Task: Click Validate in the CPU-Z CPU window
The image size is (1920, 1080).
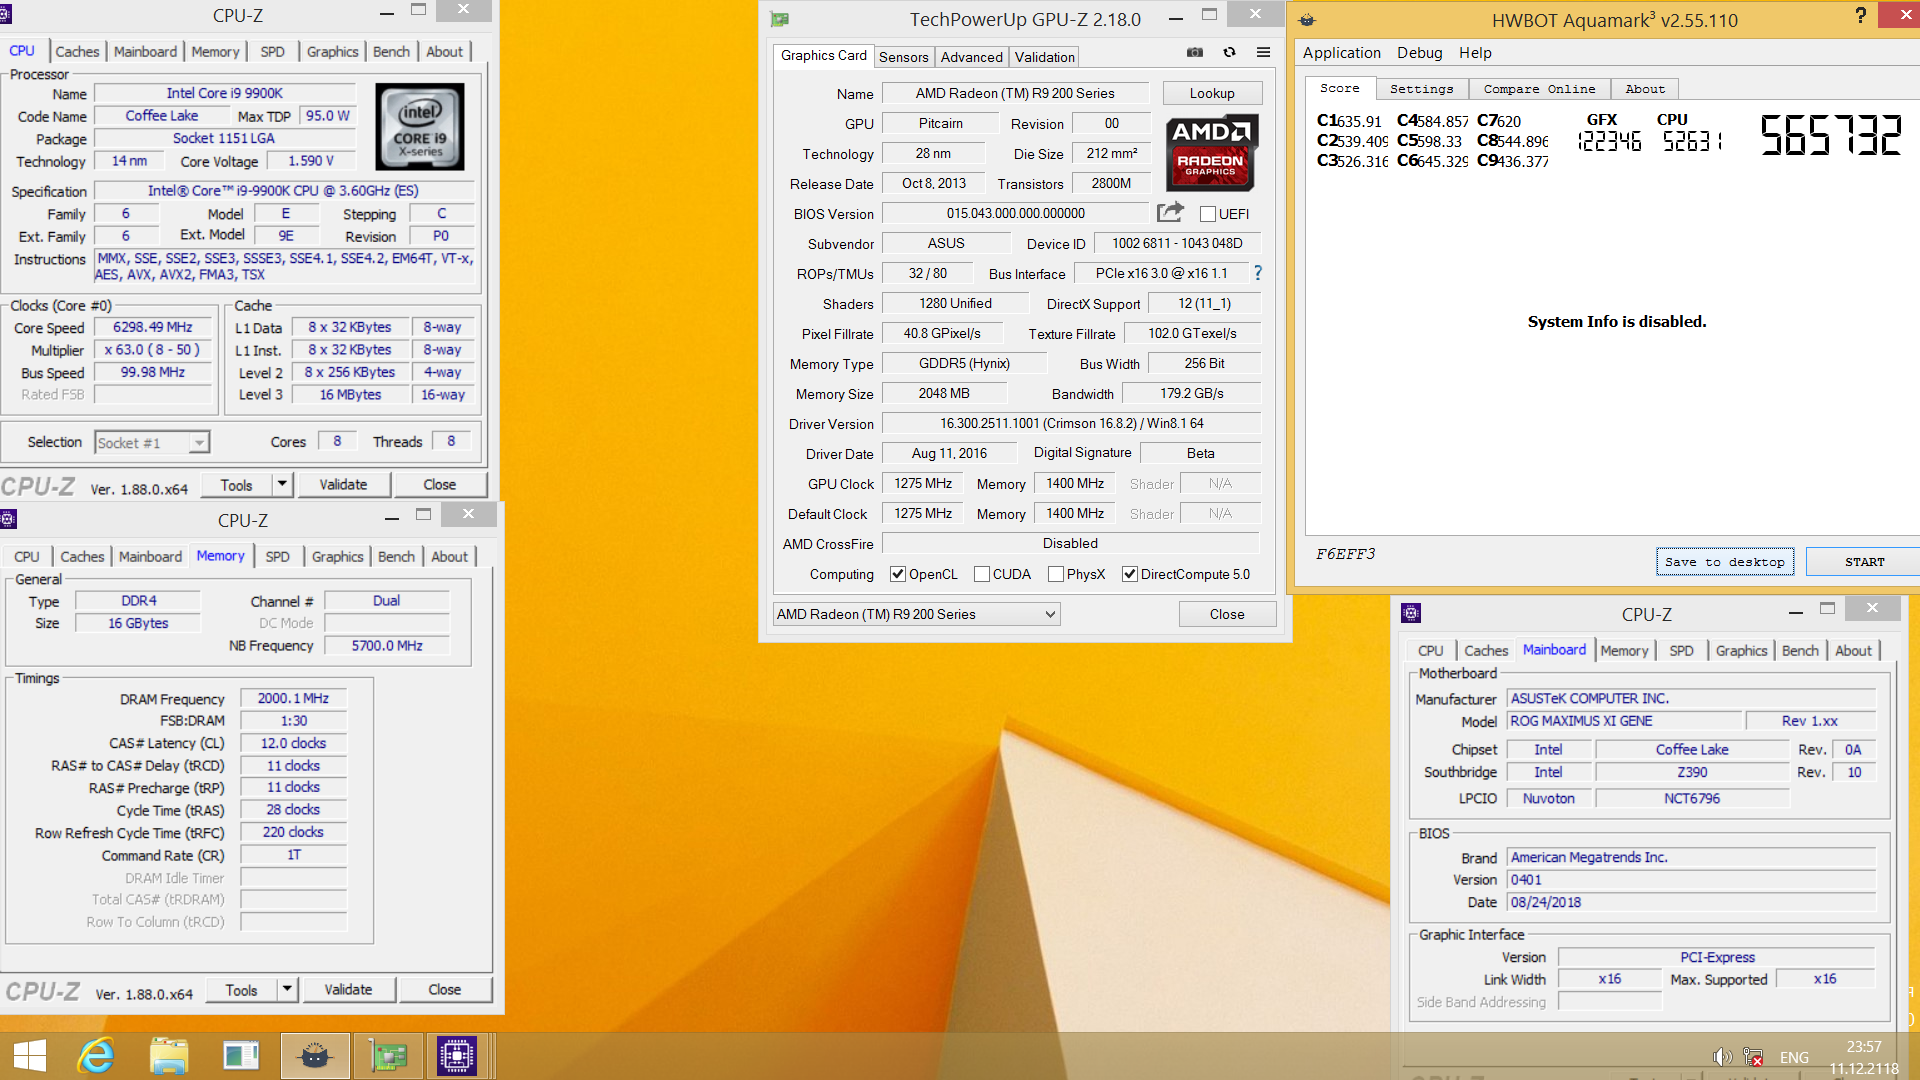Action: pyautogui.click(x=343, y=485)
